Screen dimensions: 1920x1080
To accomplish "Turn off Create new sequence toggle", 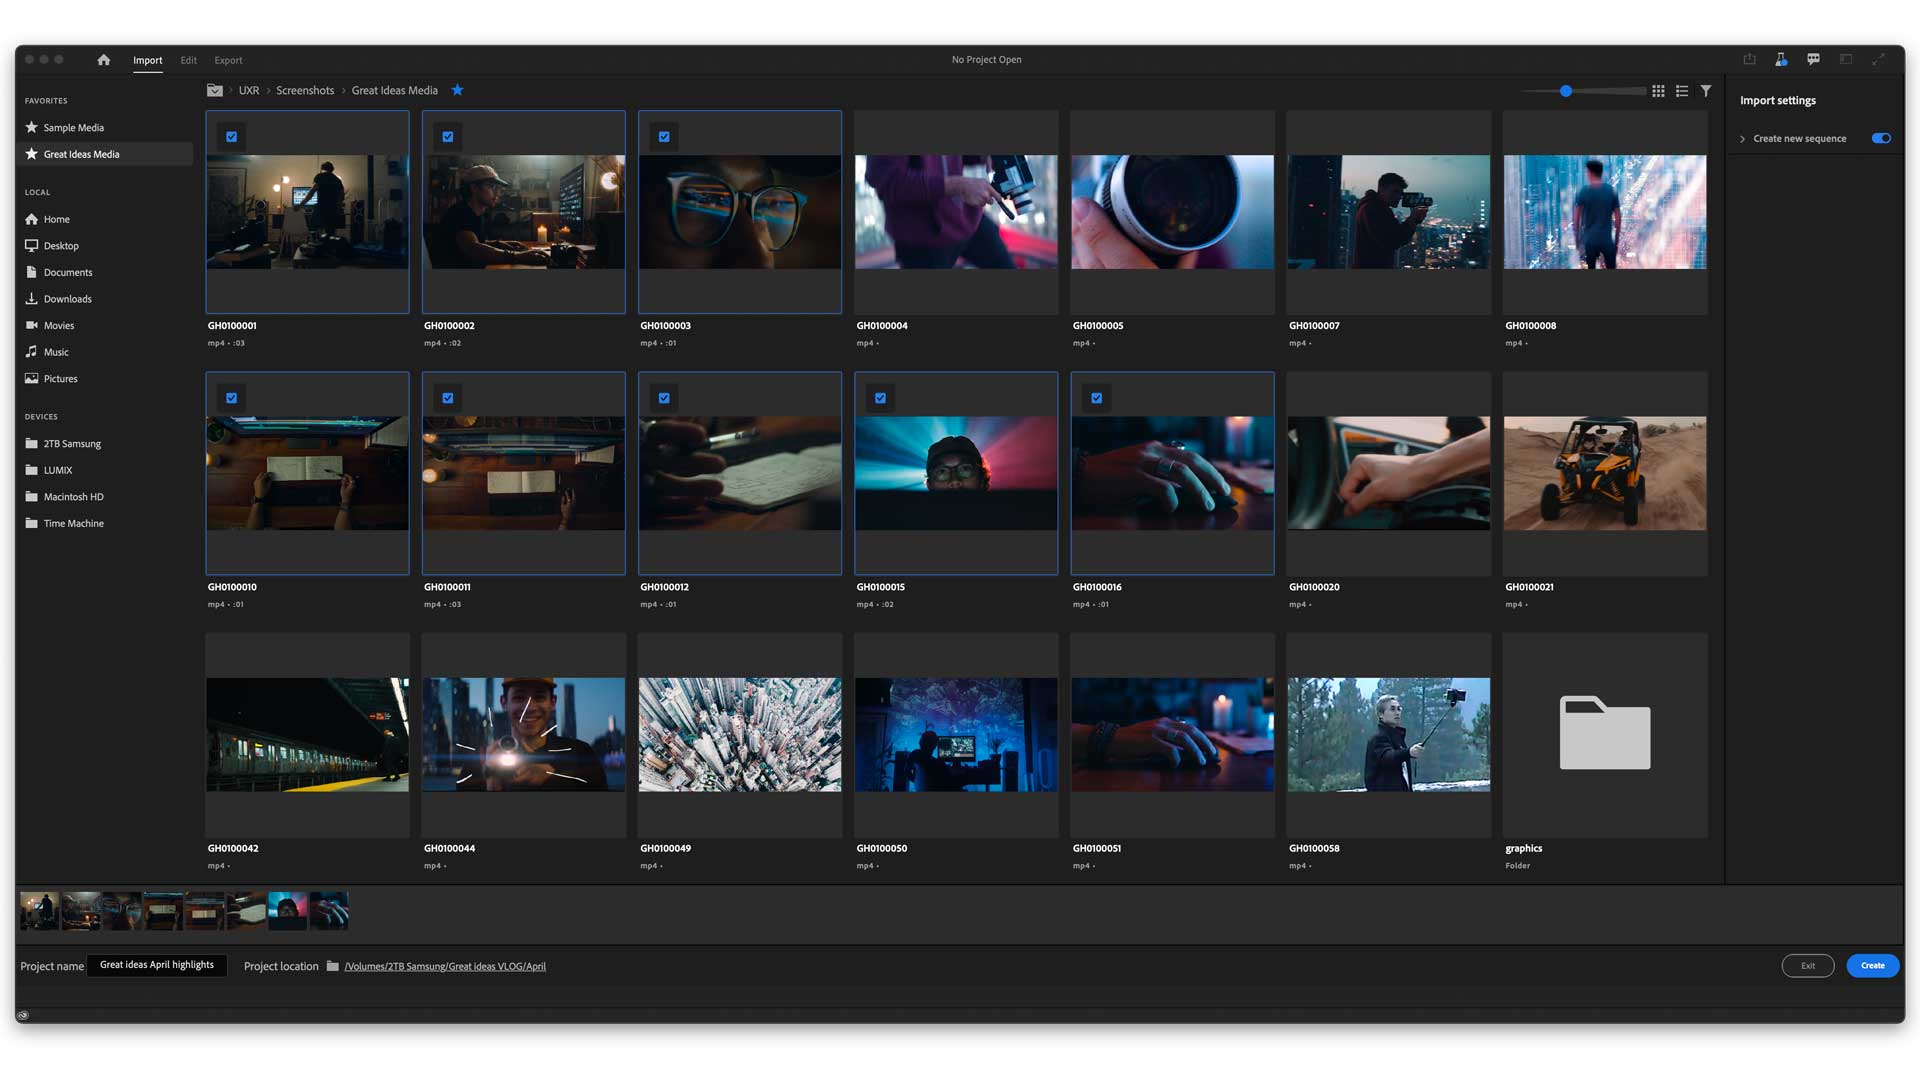I will tap(1881, 139).
